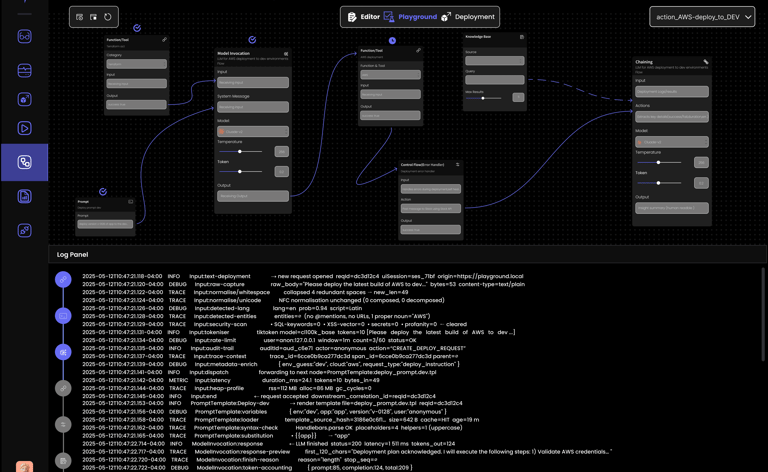Viewport: 768px width, 472px height.
Task: Click Output field in Transform Function/Tool node
Action: (137, 104)
